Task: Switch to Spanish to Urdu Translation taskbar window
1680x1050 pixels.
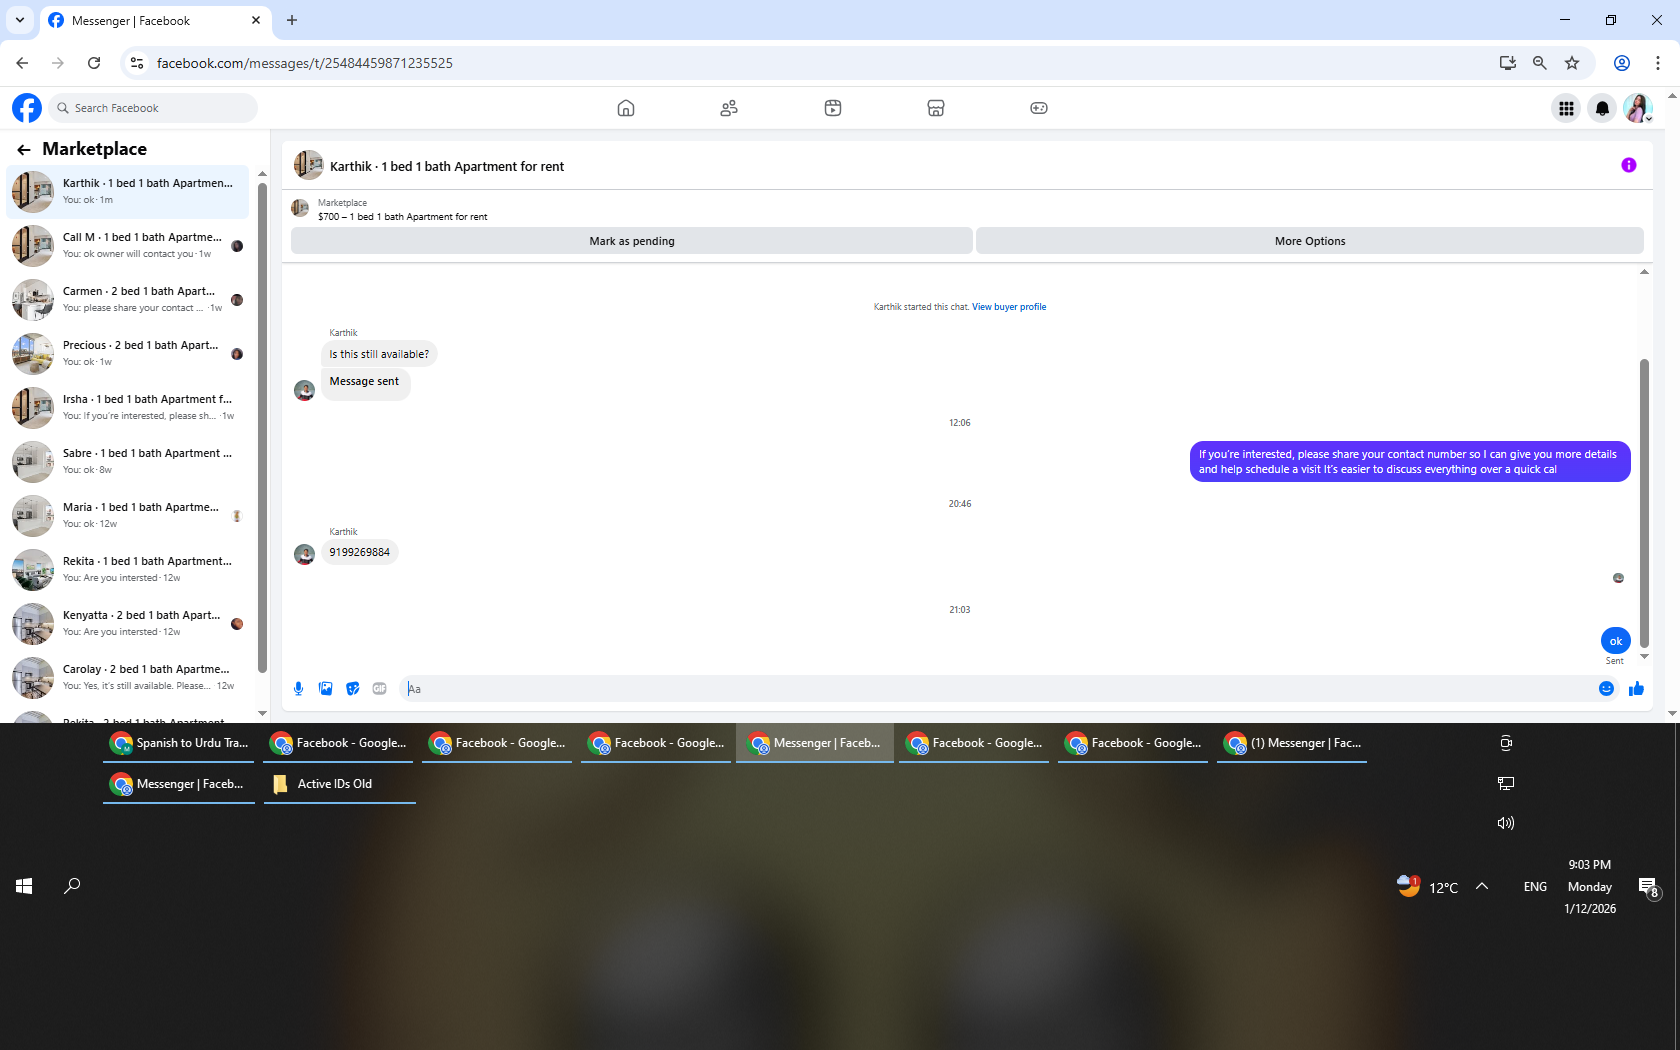Action: coord(179,743)
